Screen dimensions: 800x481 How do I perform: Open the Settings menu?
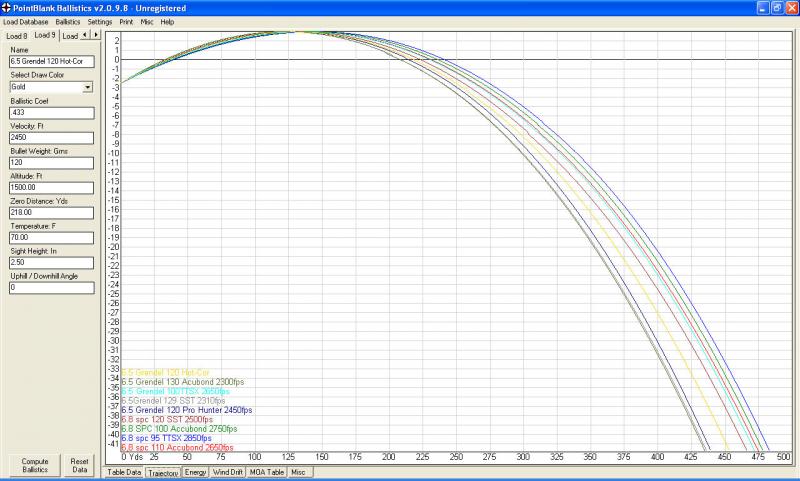[100, 21]
